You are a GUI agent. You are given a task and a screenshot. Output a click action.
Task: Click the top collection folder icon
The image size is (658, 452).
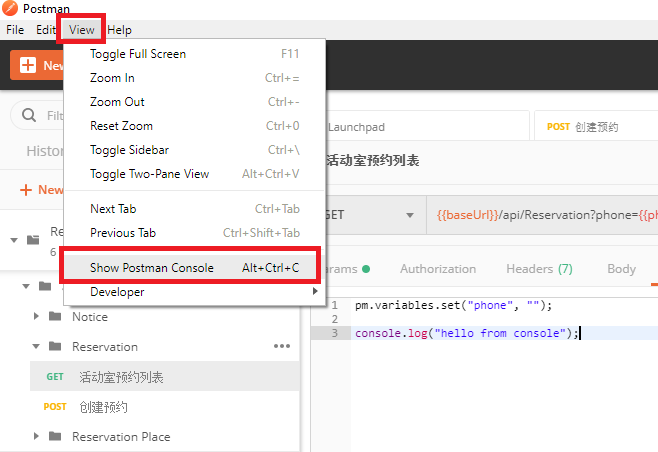[x=33, y=240]
